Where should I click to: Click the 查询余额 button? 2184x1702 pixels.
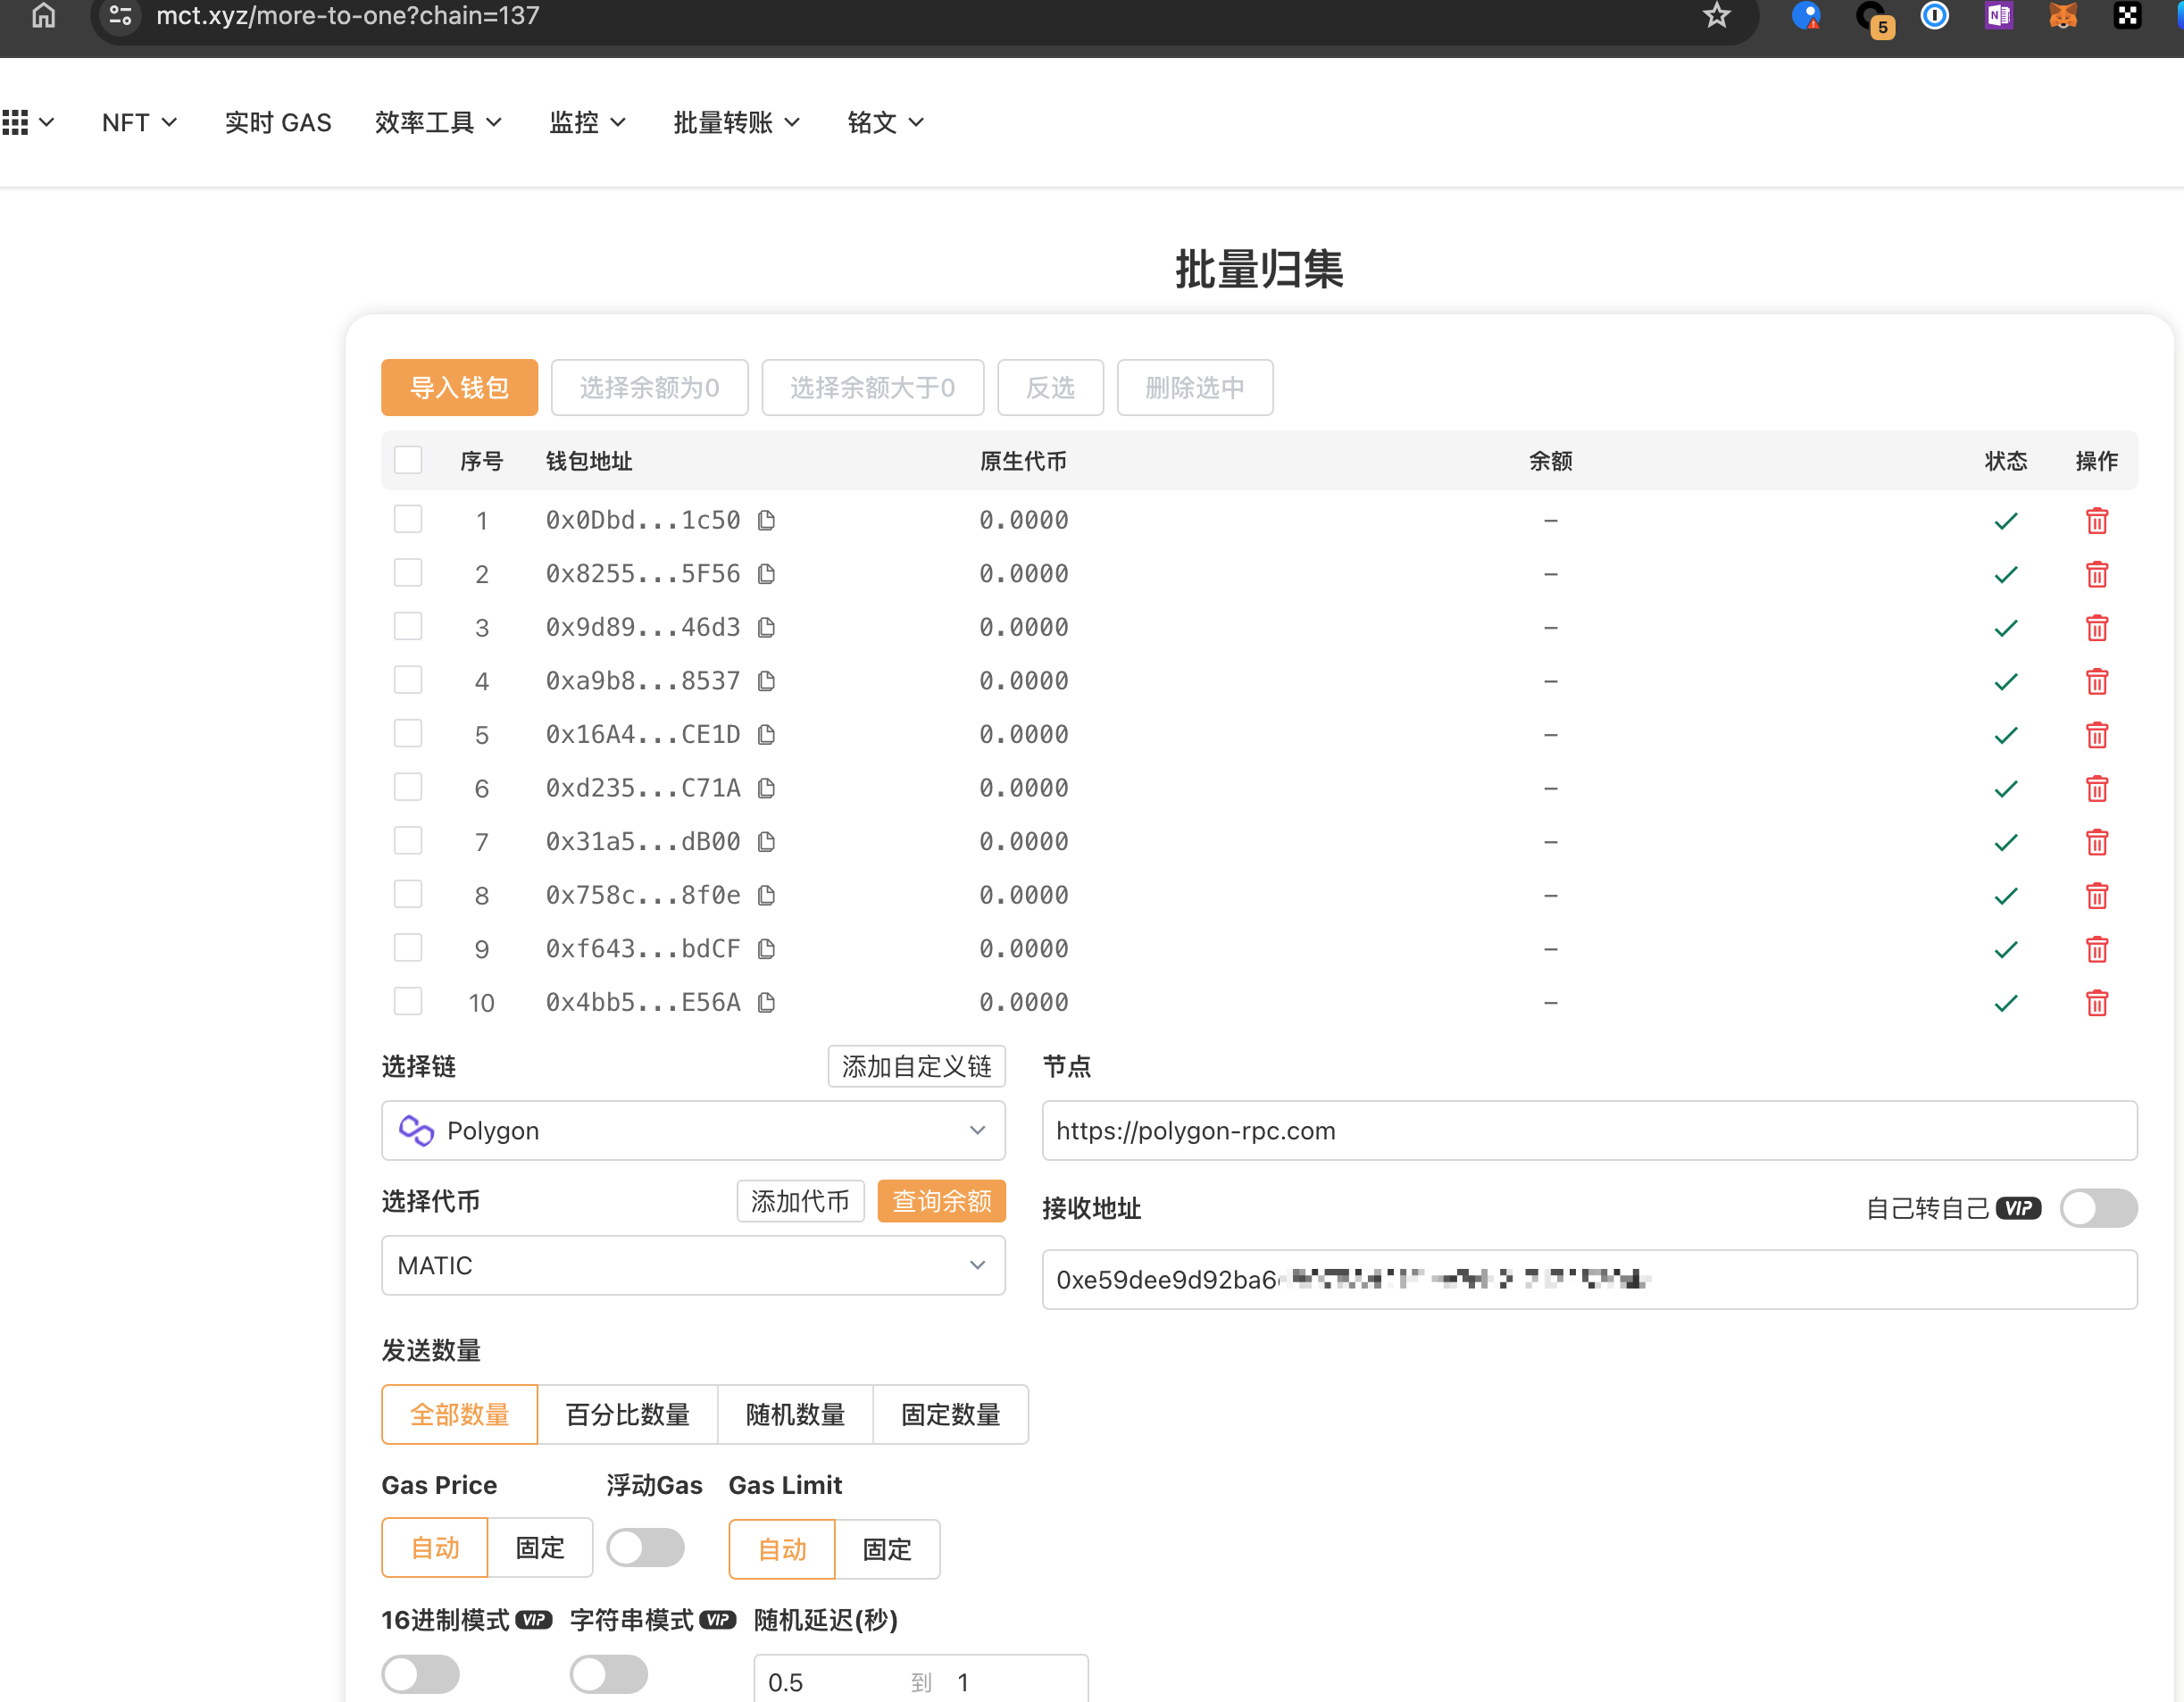coord(940,1201)
